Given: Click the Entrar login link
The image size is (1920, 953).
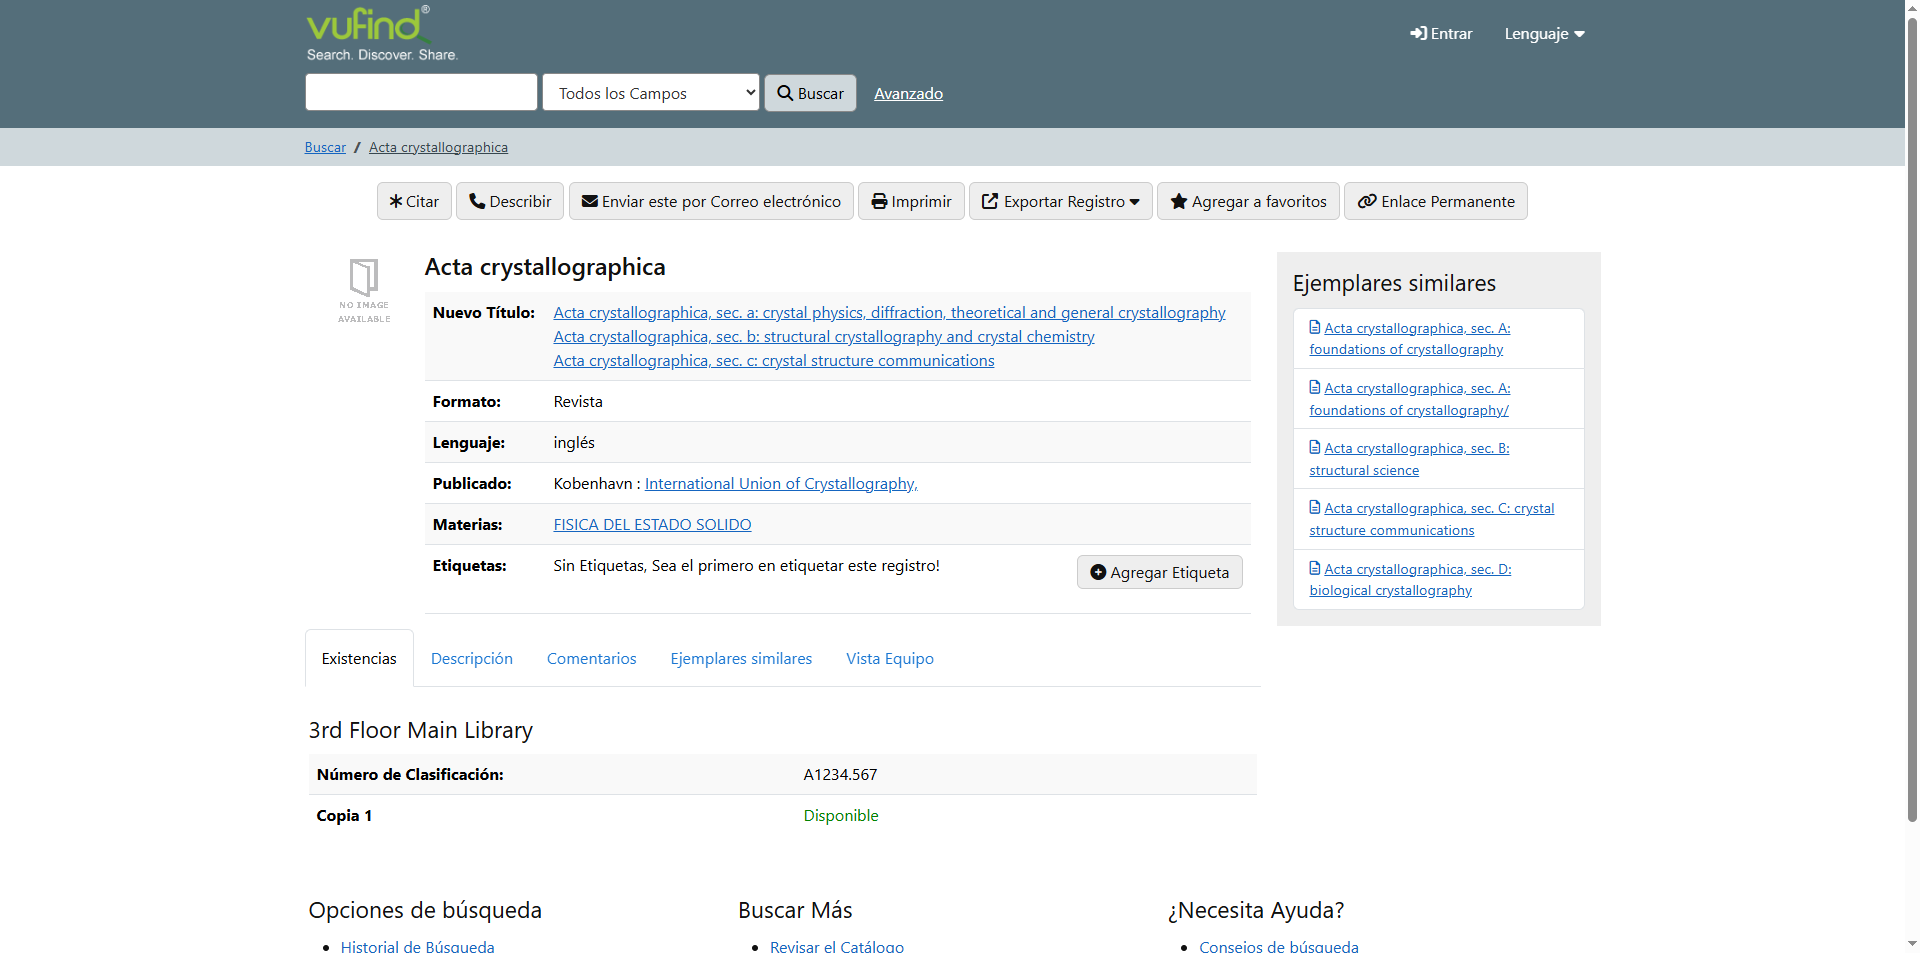Looking at the screenshot, I should pos(1441,34).
